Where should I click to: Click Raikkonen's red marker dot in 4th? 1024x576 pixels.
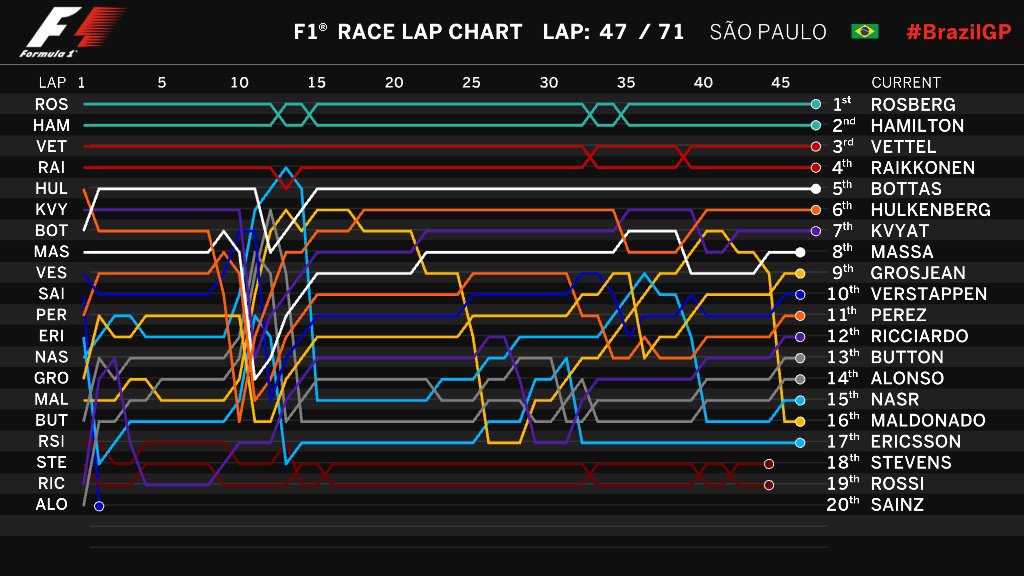pyautogui.click(x=815, y=168)
